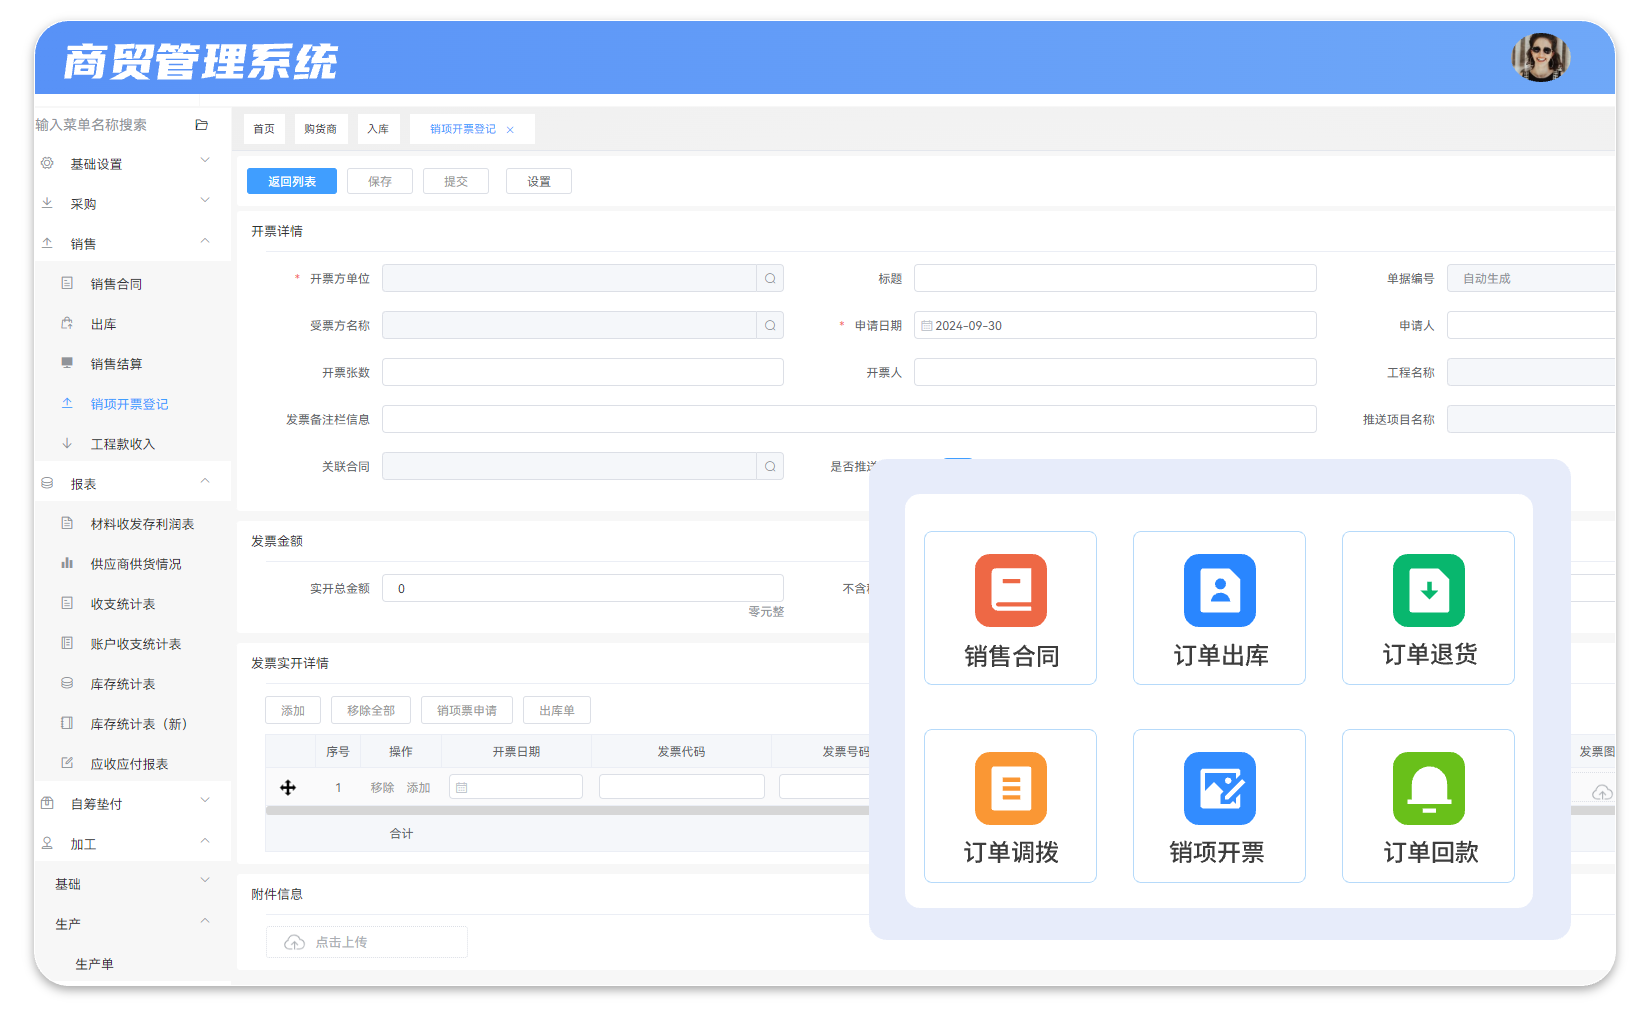Screen dimensions: 1650x1010
Task: Switch to the 入库 tab
Action: tap(378, 129)
